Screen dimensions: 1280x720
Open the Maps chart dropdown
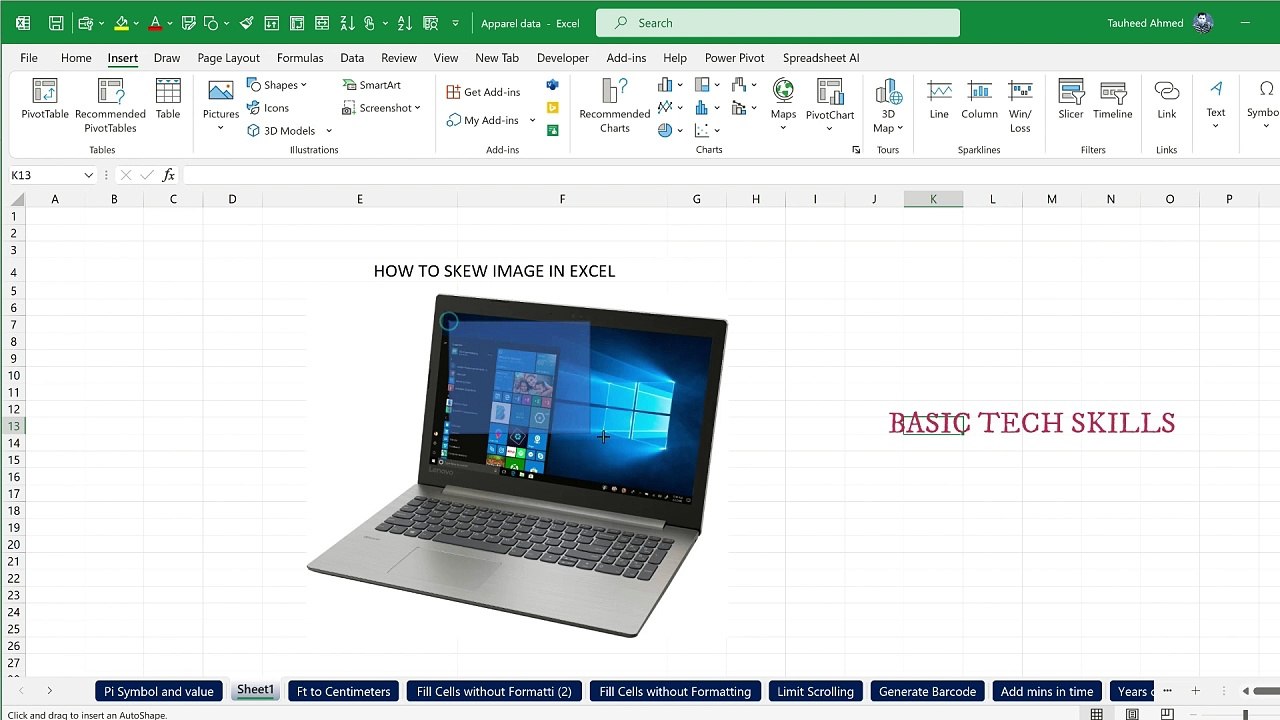click(x=784, y=128)
